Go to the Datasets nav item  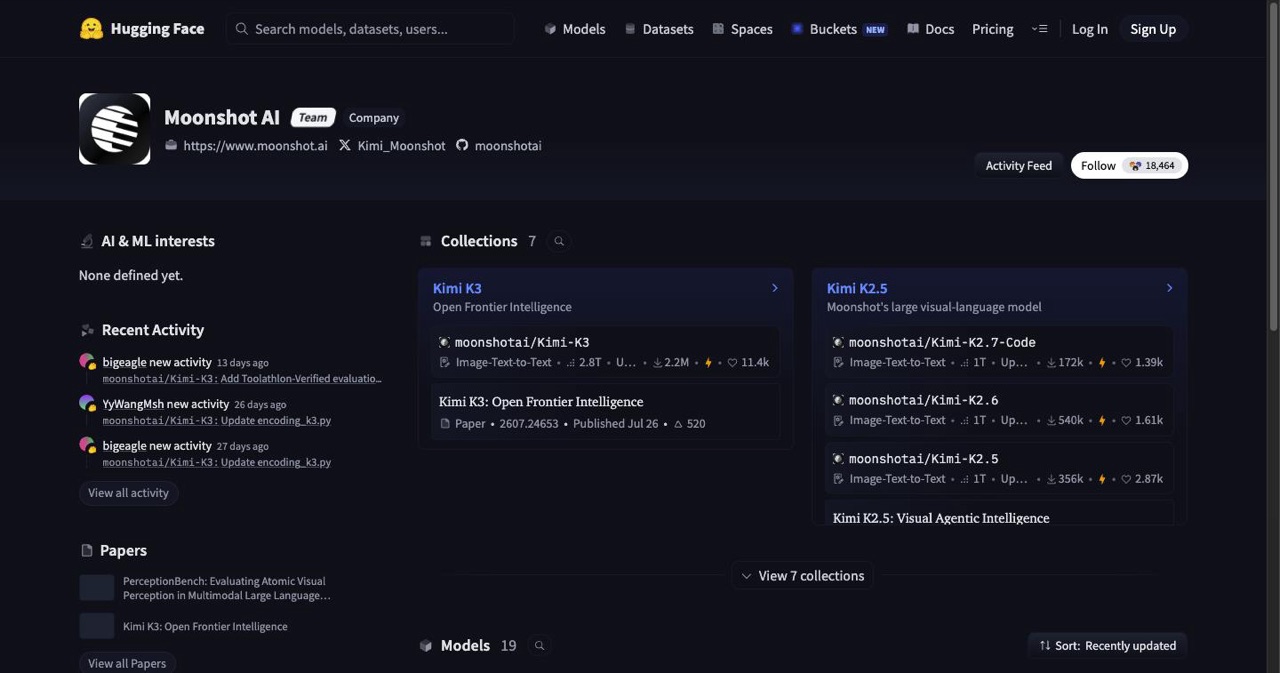tap(659, 29)
